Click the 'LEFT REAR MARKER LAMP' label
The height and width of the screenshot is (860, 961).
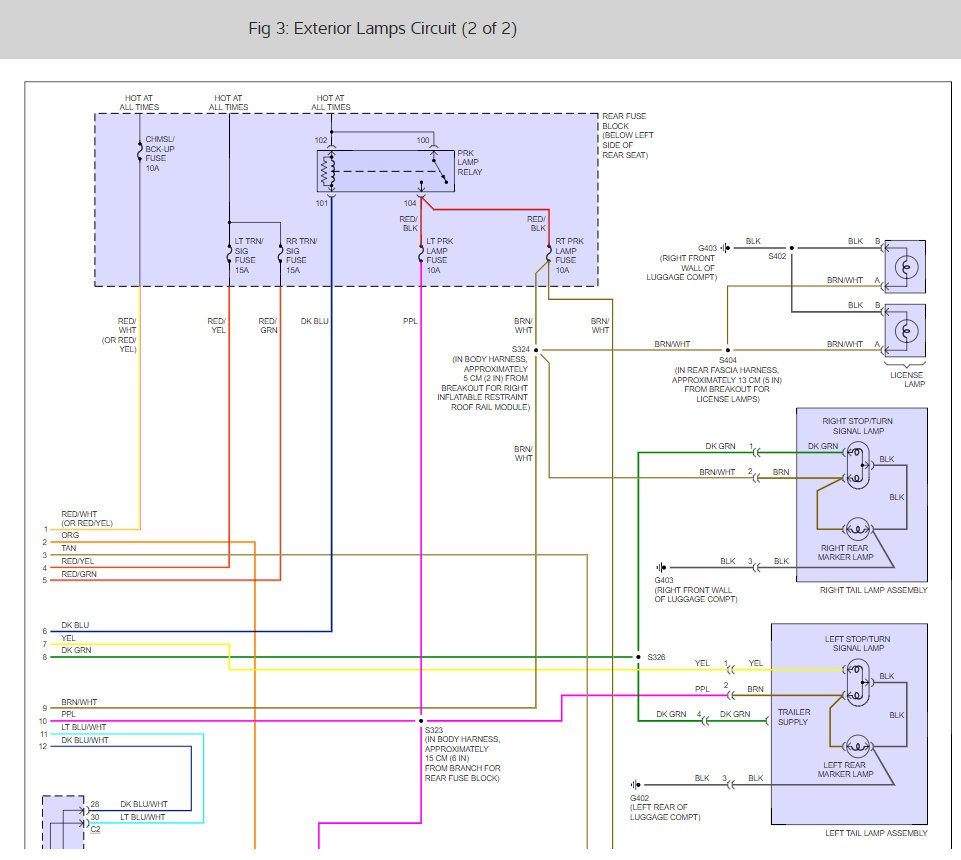(845, 769)
